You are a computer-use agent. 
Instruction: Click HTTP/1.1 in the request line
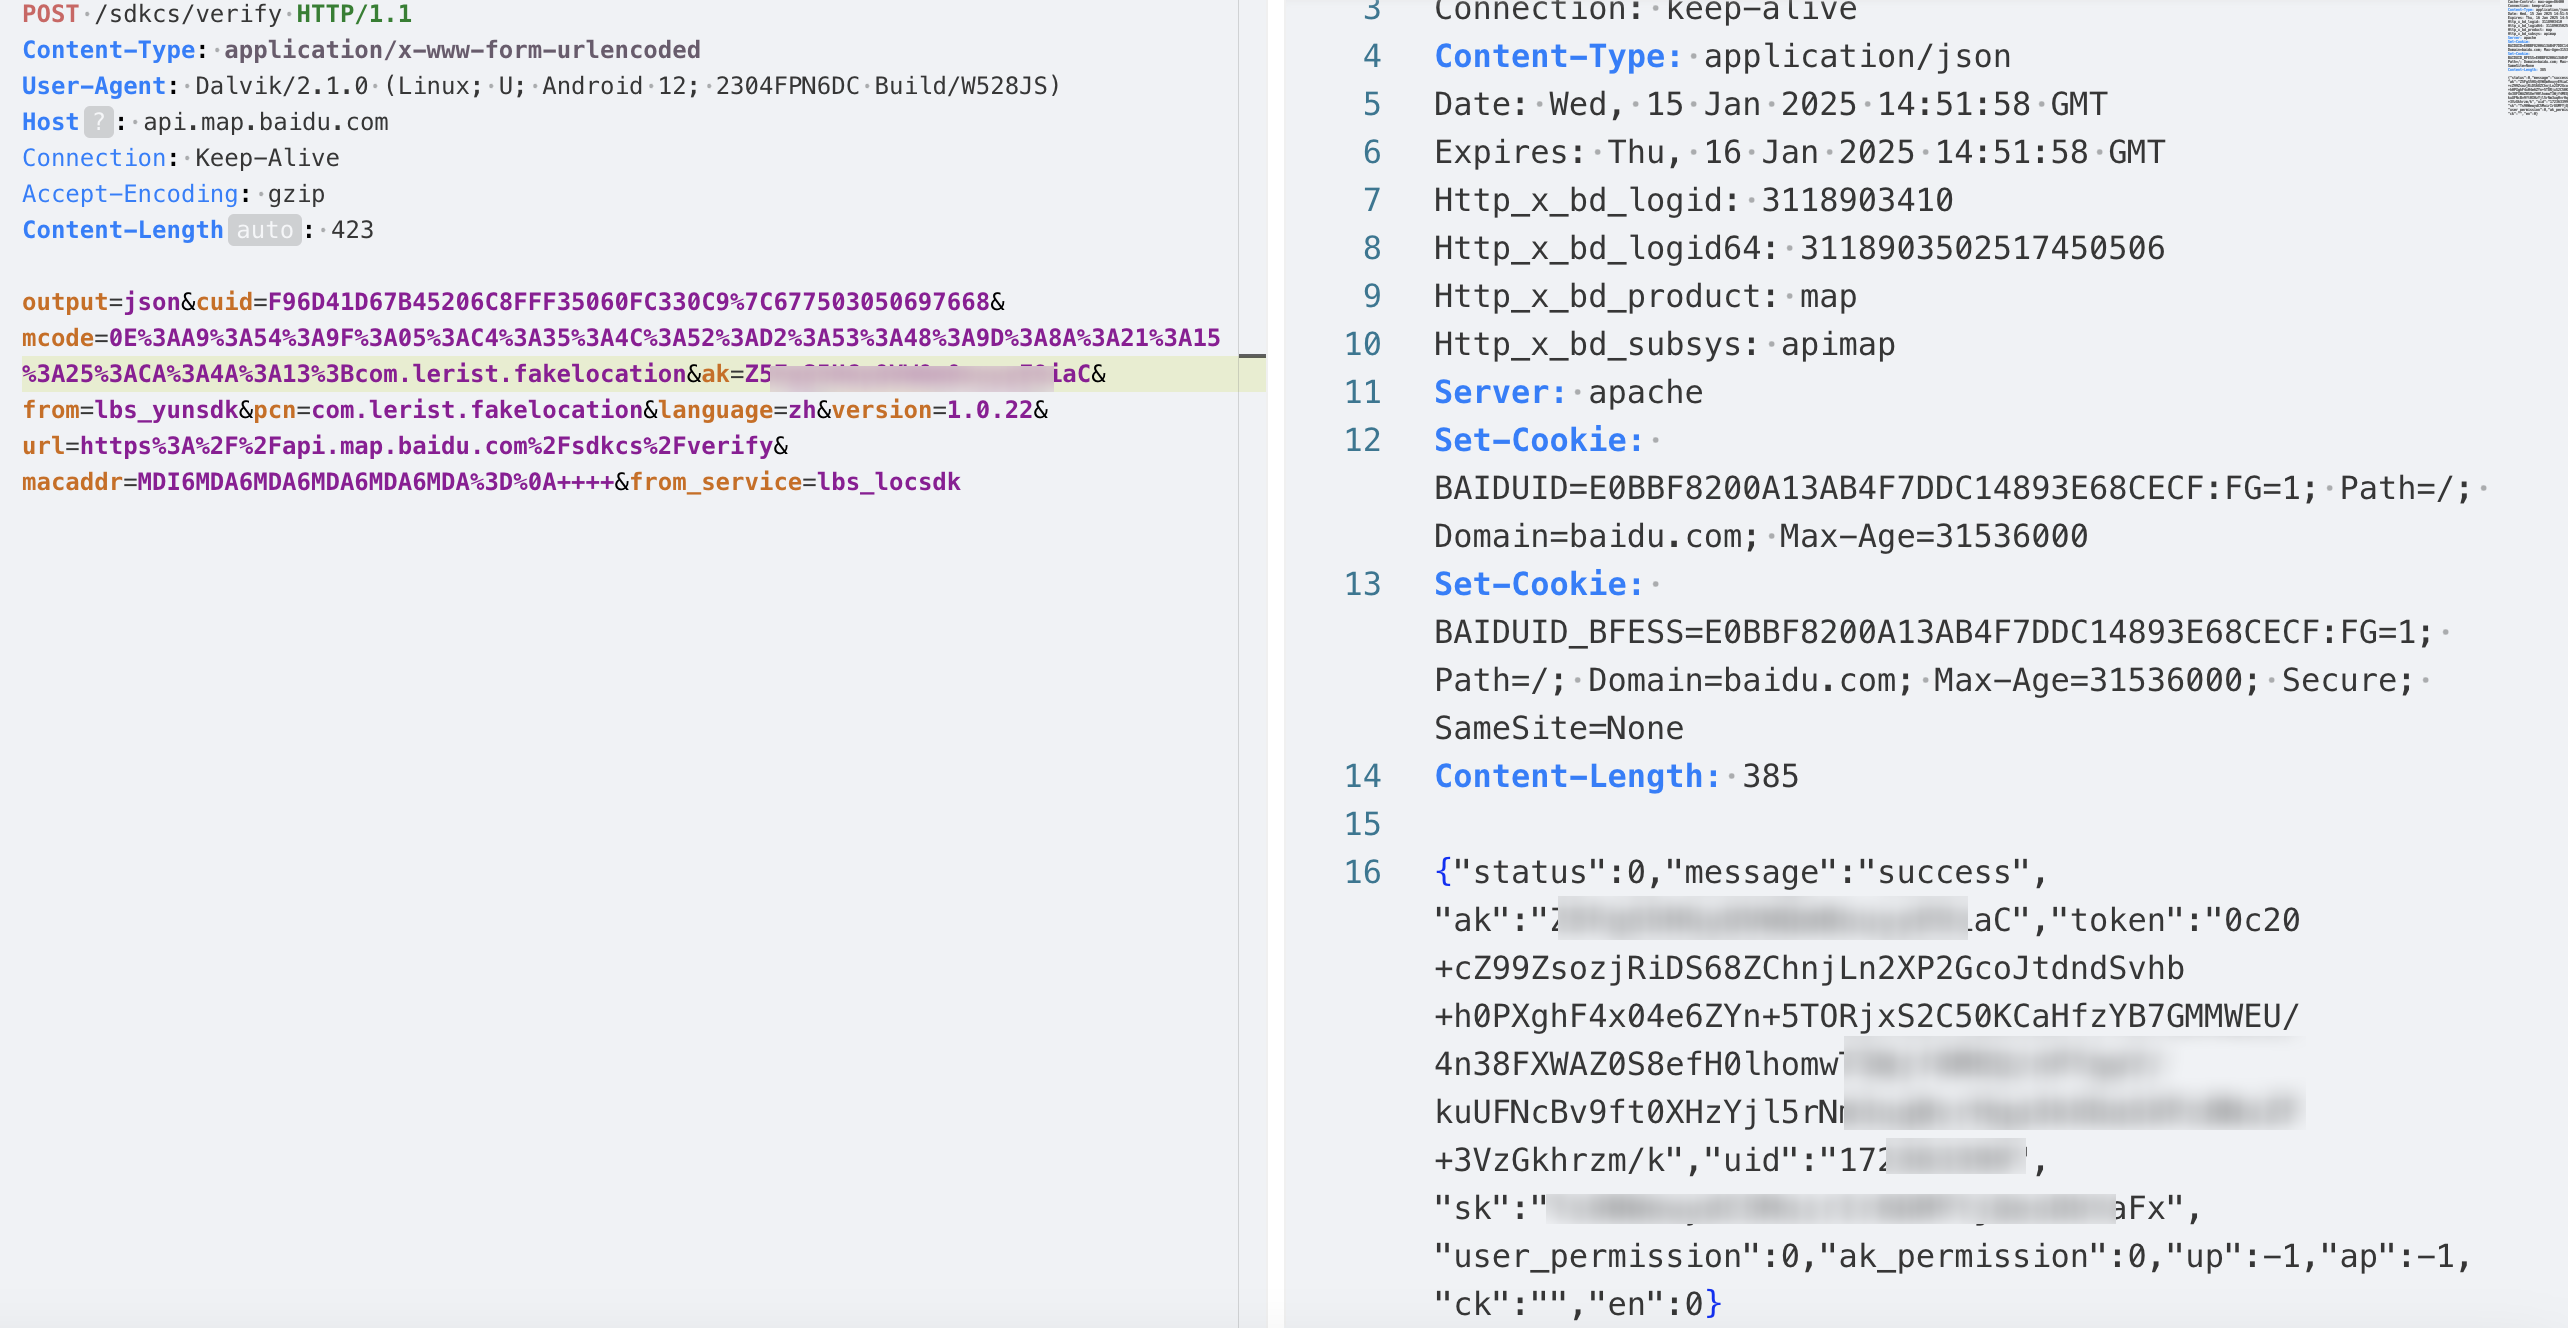354,14
